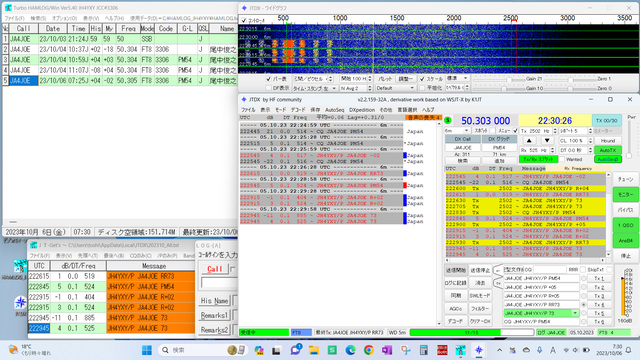Open weather widget showing 18°C
This screenshot has height=360, width=640.
click(x=30, y=350)
